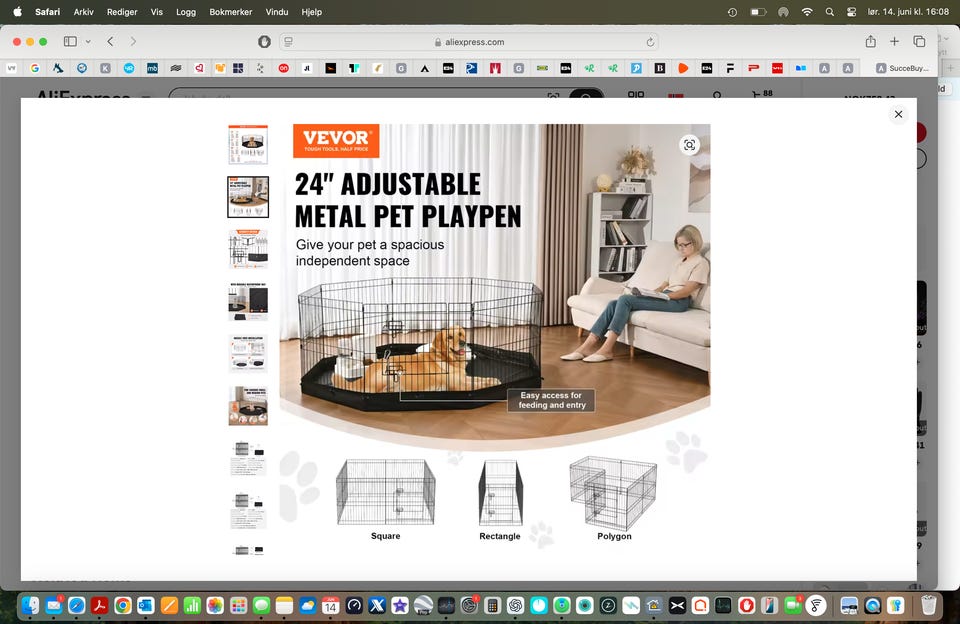960x624 pixels.
Task: Open Launchpad from the dock
Action: tap(238, 606)
